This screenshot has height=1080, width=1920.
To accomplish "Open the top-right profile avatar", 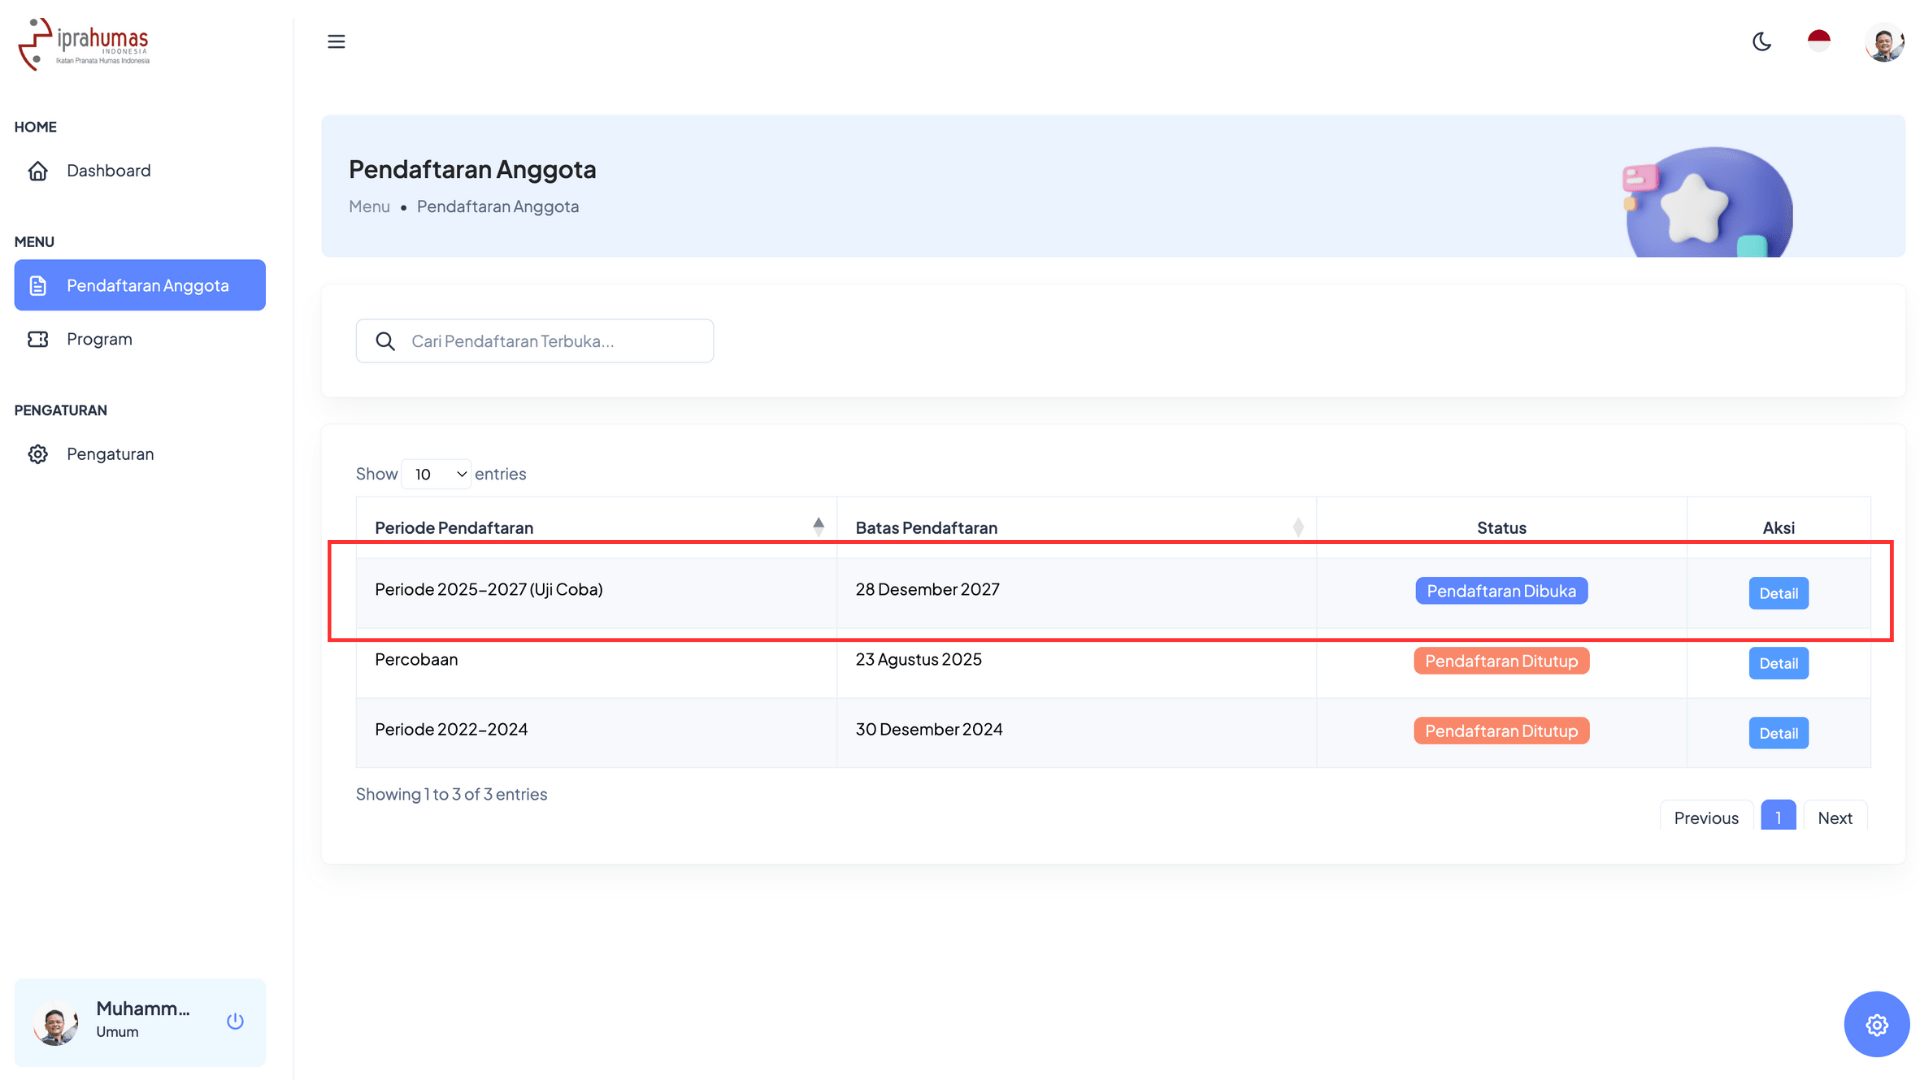I will click(x=1884, y=43).
